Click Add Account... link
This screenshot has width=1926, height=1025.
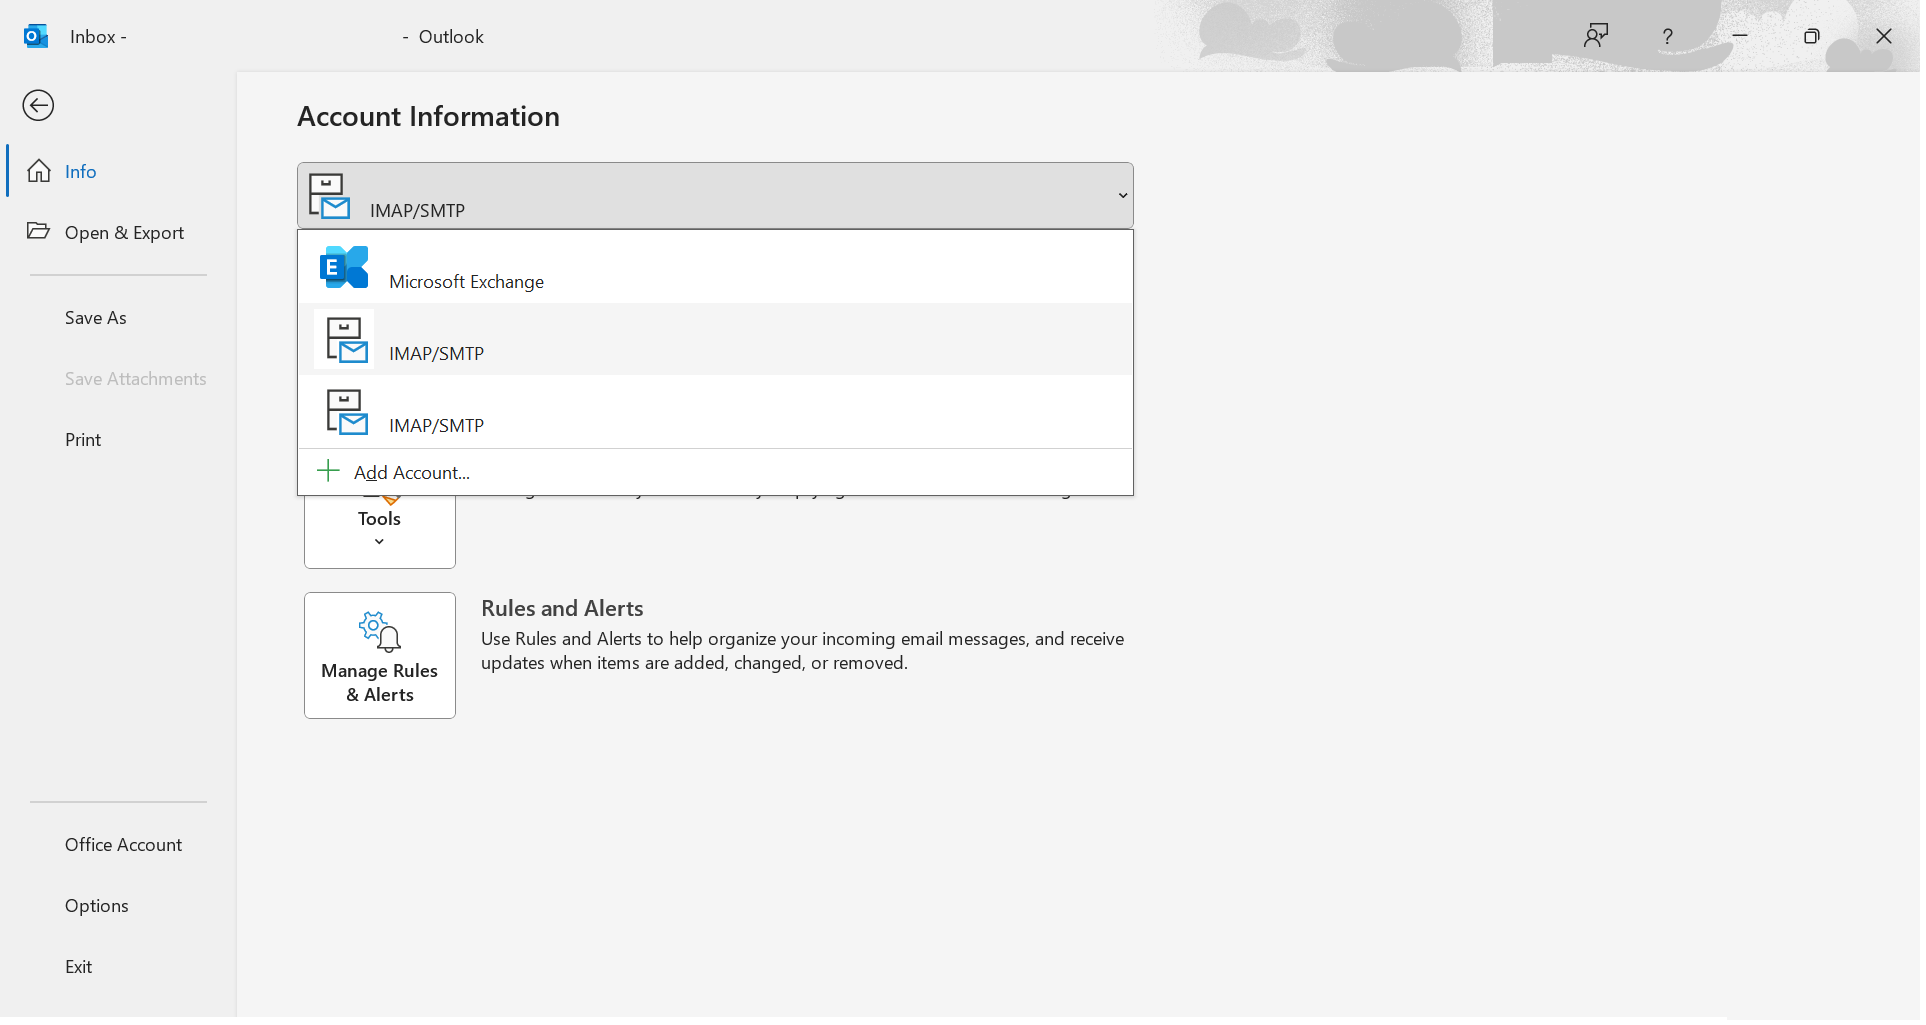pyautogui.click(x=412, y=473)
